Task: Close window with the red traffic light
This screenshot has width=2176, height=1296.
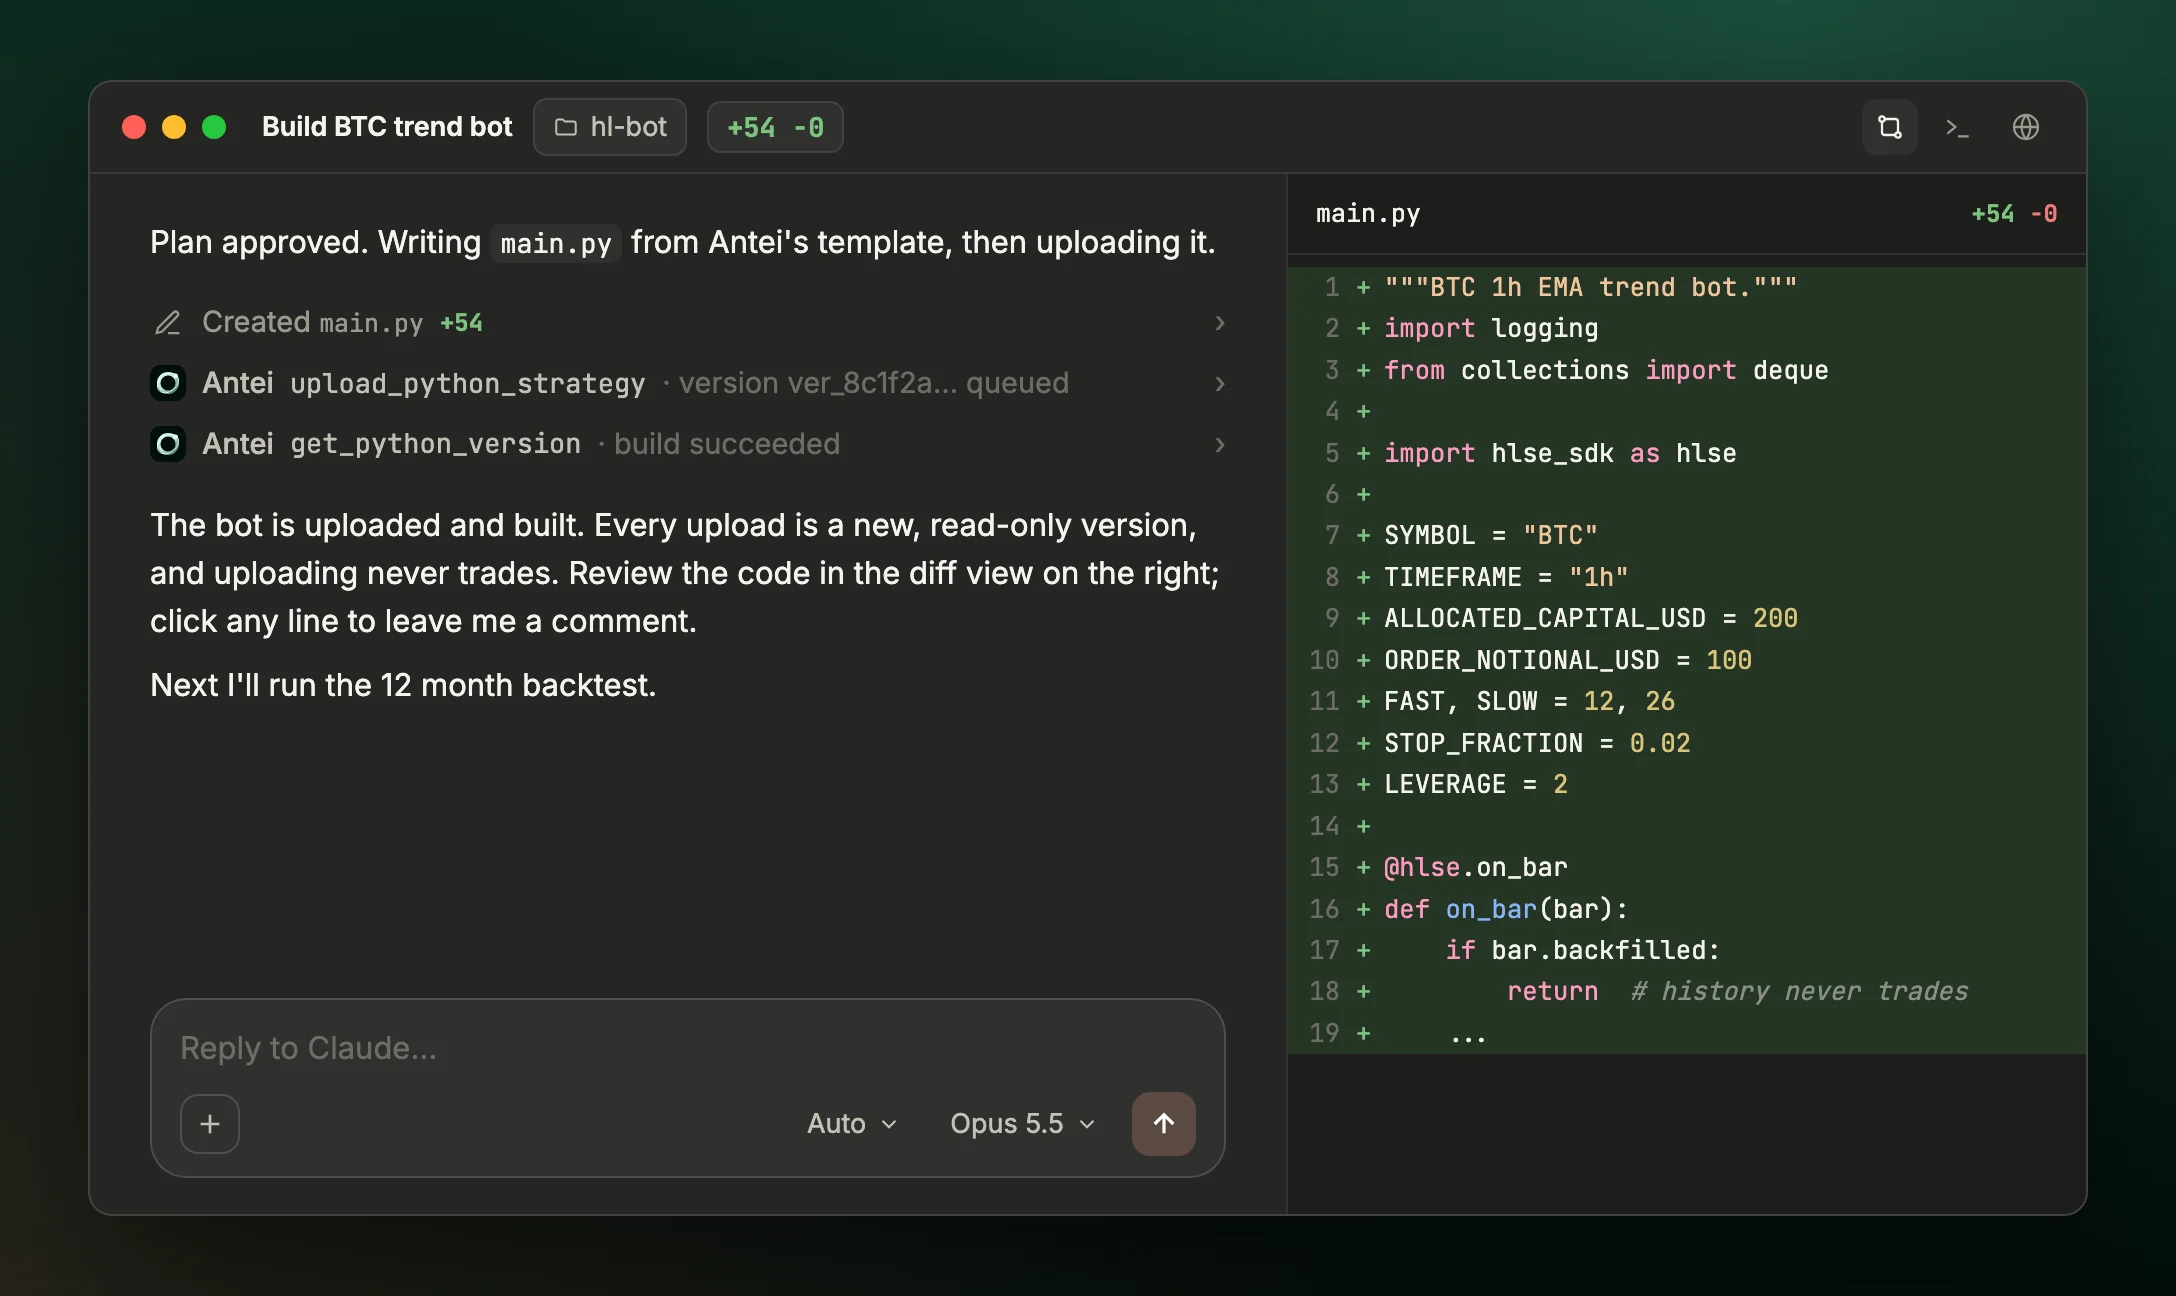Action: click(134, 127)
